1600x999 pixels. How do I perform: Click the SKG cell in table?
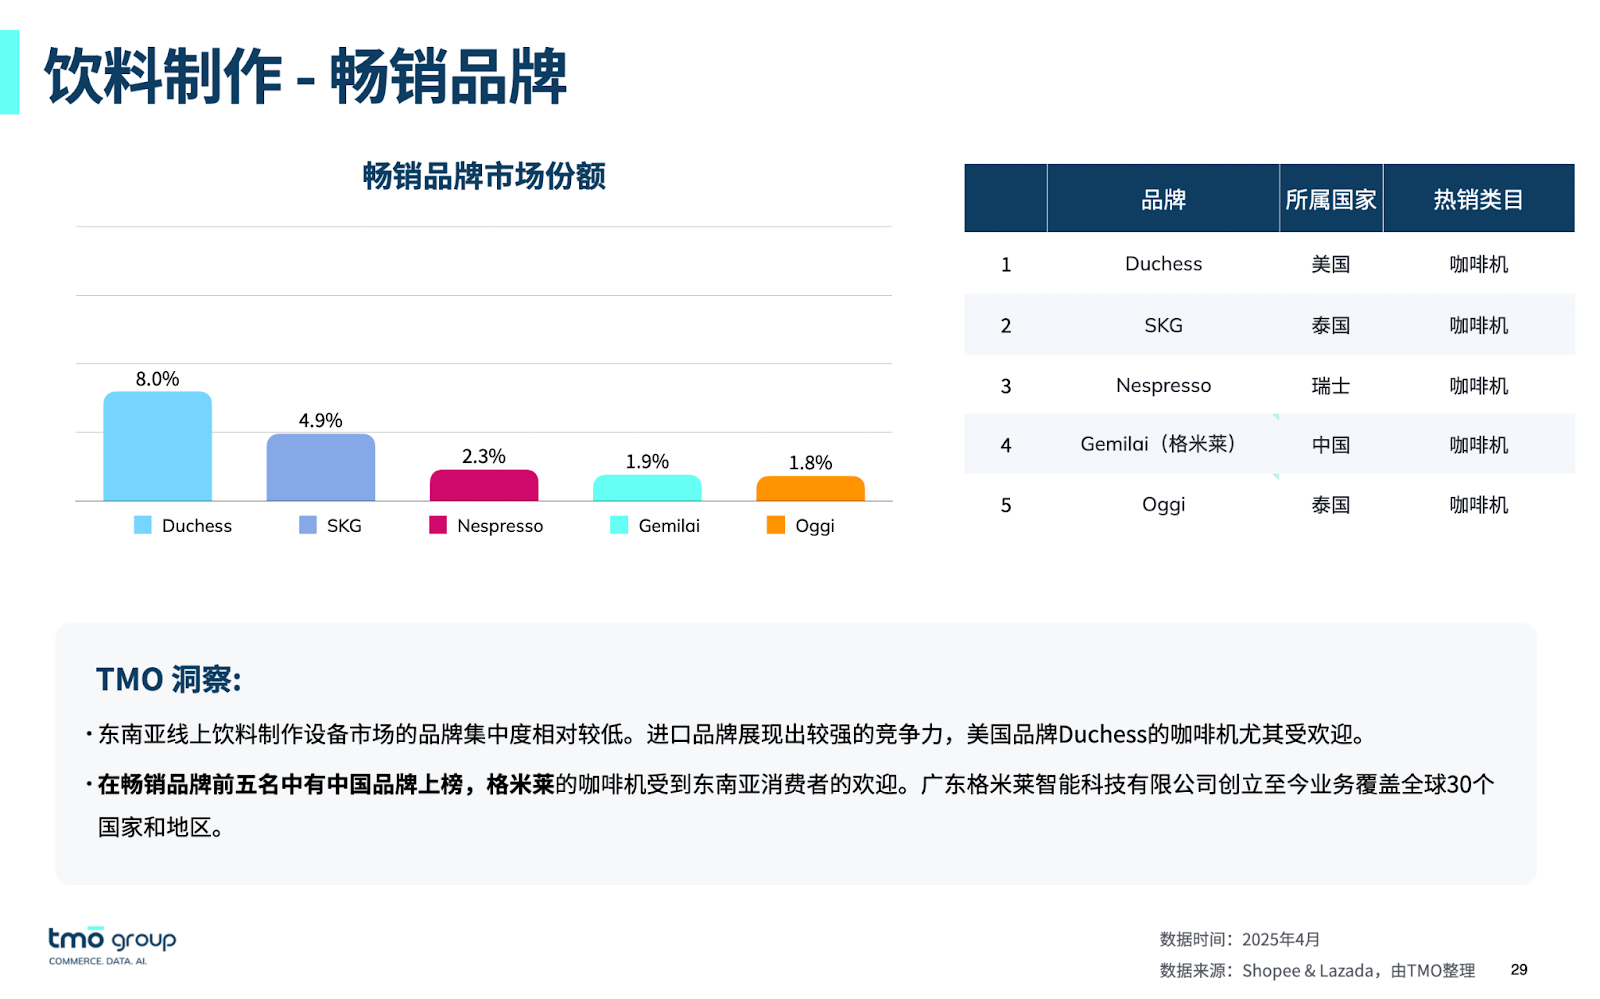click(x=1163, y=325)
